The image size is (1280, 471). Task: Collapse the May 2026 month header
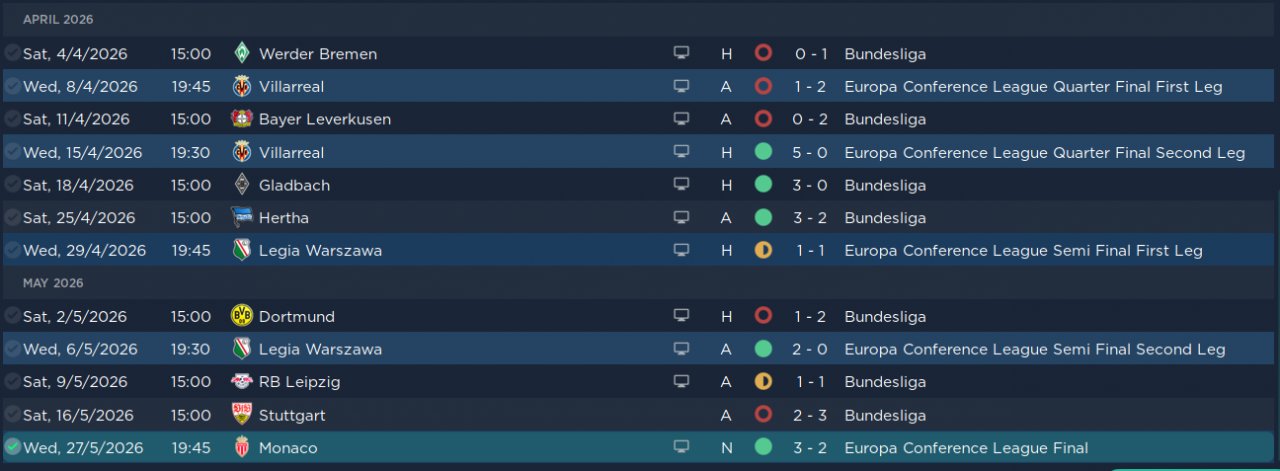coord(53,283)
